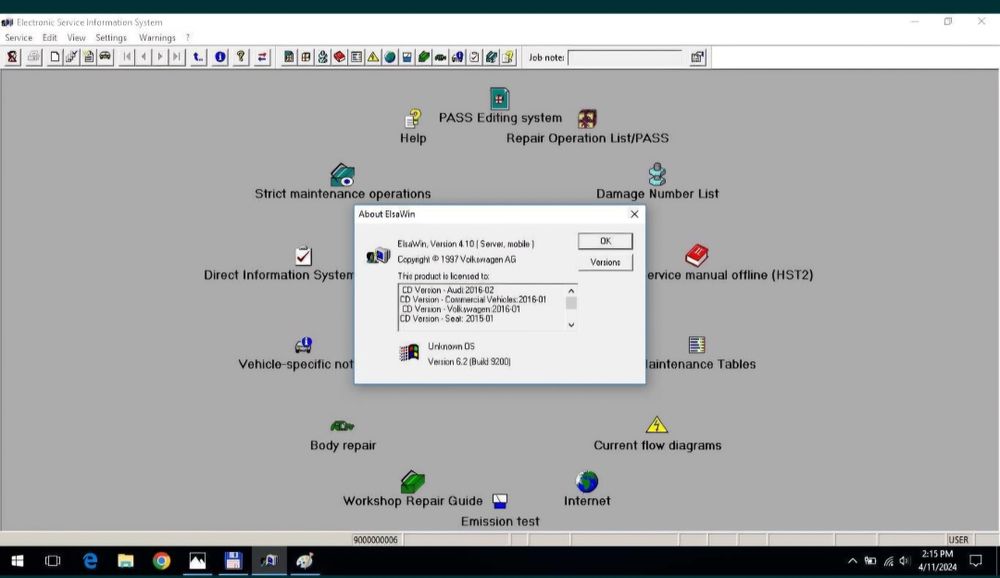Click the USER status bar entry
The image size is (1000, 578).
pyautogui.click(x=958, y=540)
